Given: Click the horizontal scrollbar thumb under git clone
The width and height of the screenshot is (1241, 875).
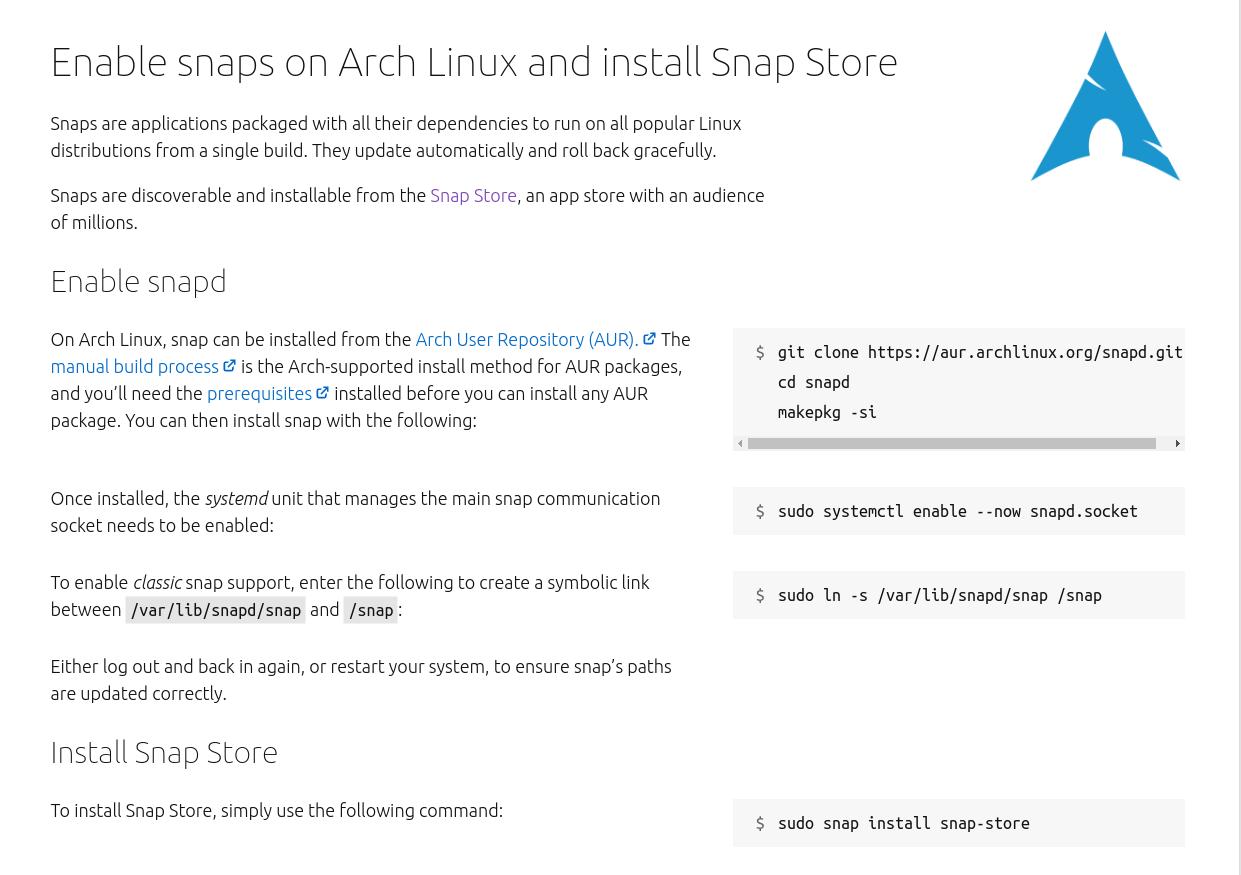Looking at the screenshot, I should click(x=951, y=443).
